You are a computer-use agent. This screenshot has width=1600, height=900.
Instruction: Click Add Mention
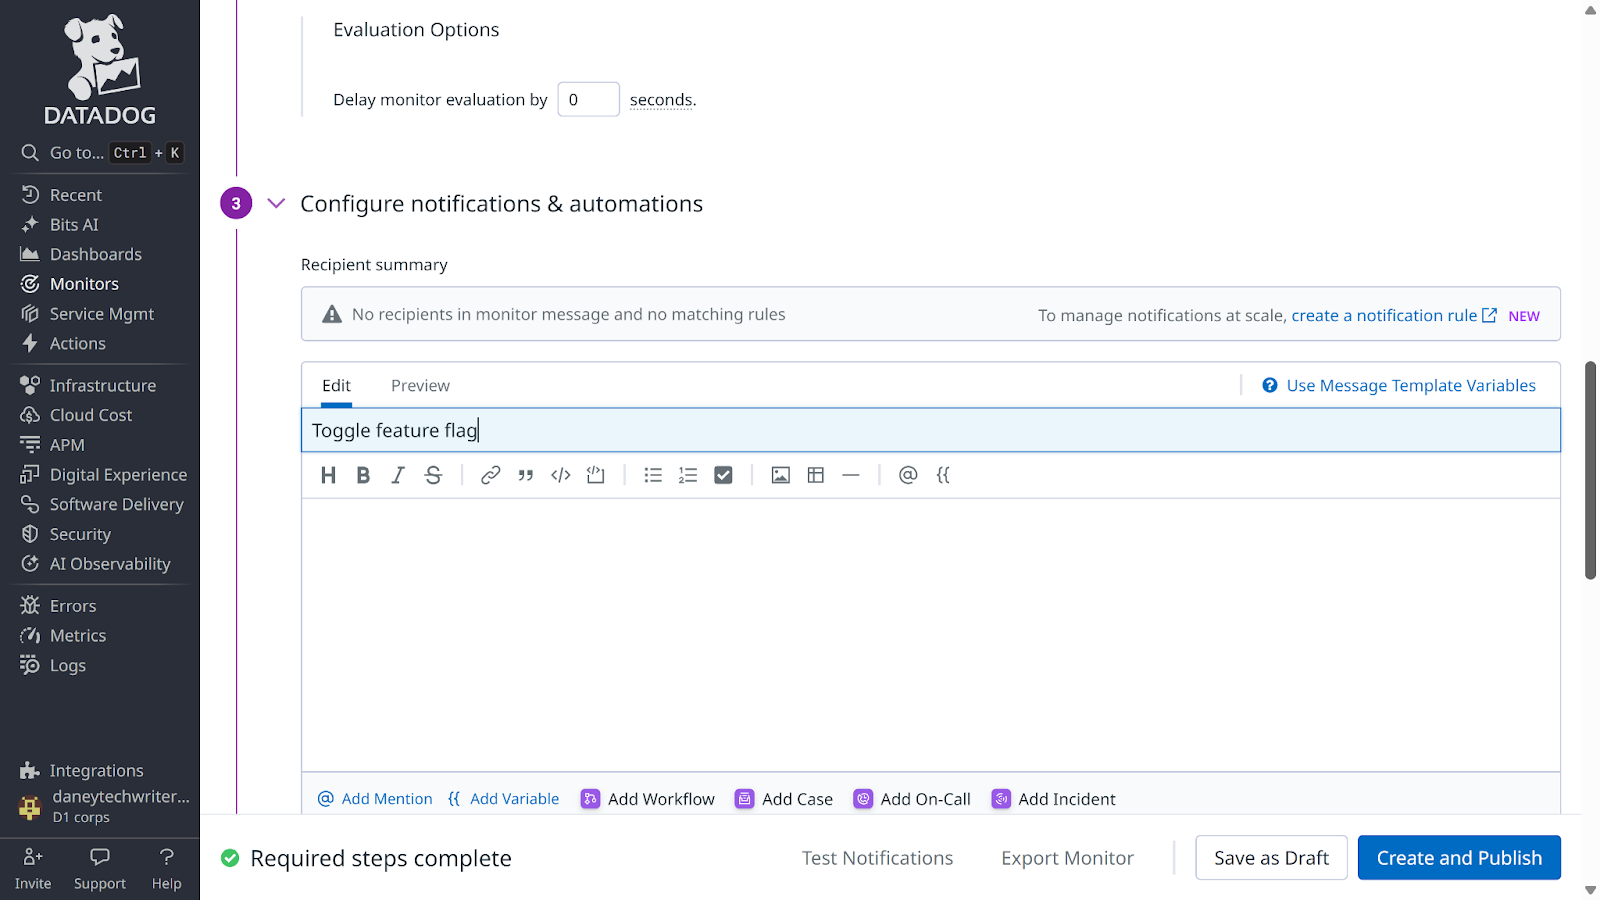[x=375, y=799]
